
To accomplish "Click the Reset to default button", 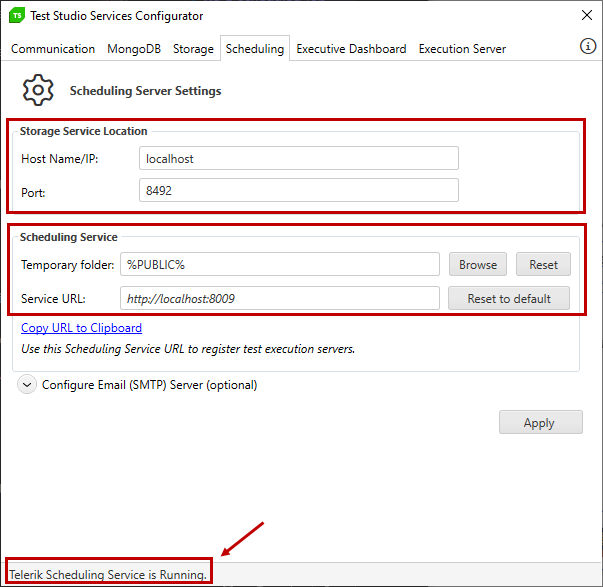I will pos(509,298).
